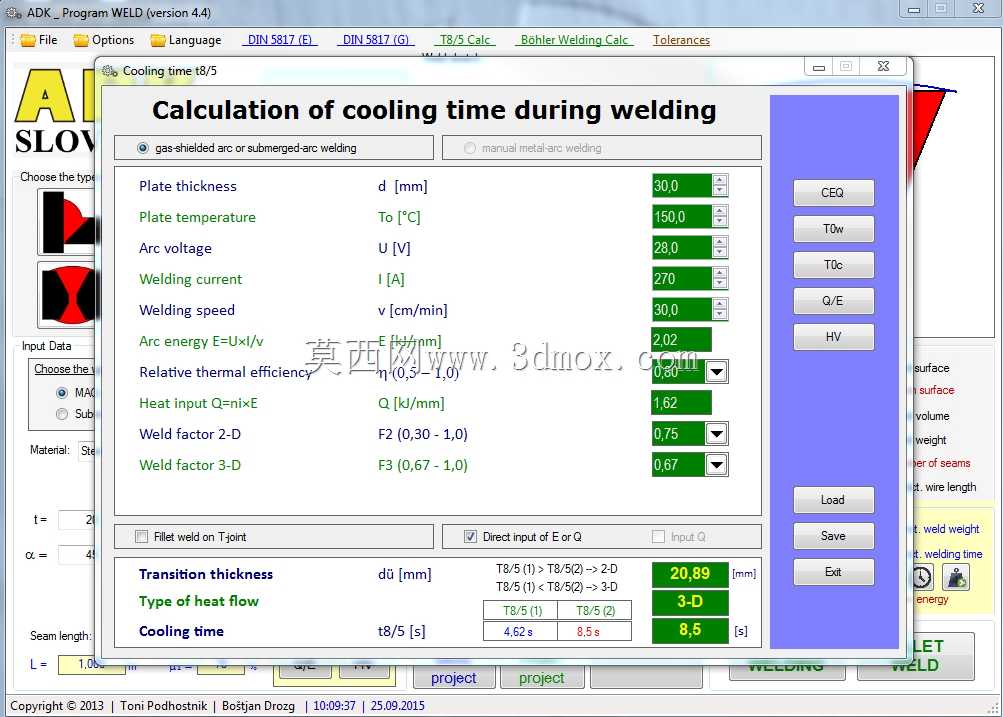Expand relative thermal efficiency dropdown
This screenshot has width=1003, height=717.
pyautogui.click(x=716, y=372)
